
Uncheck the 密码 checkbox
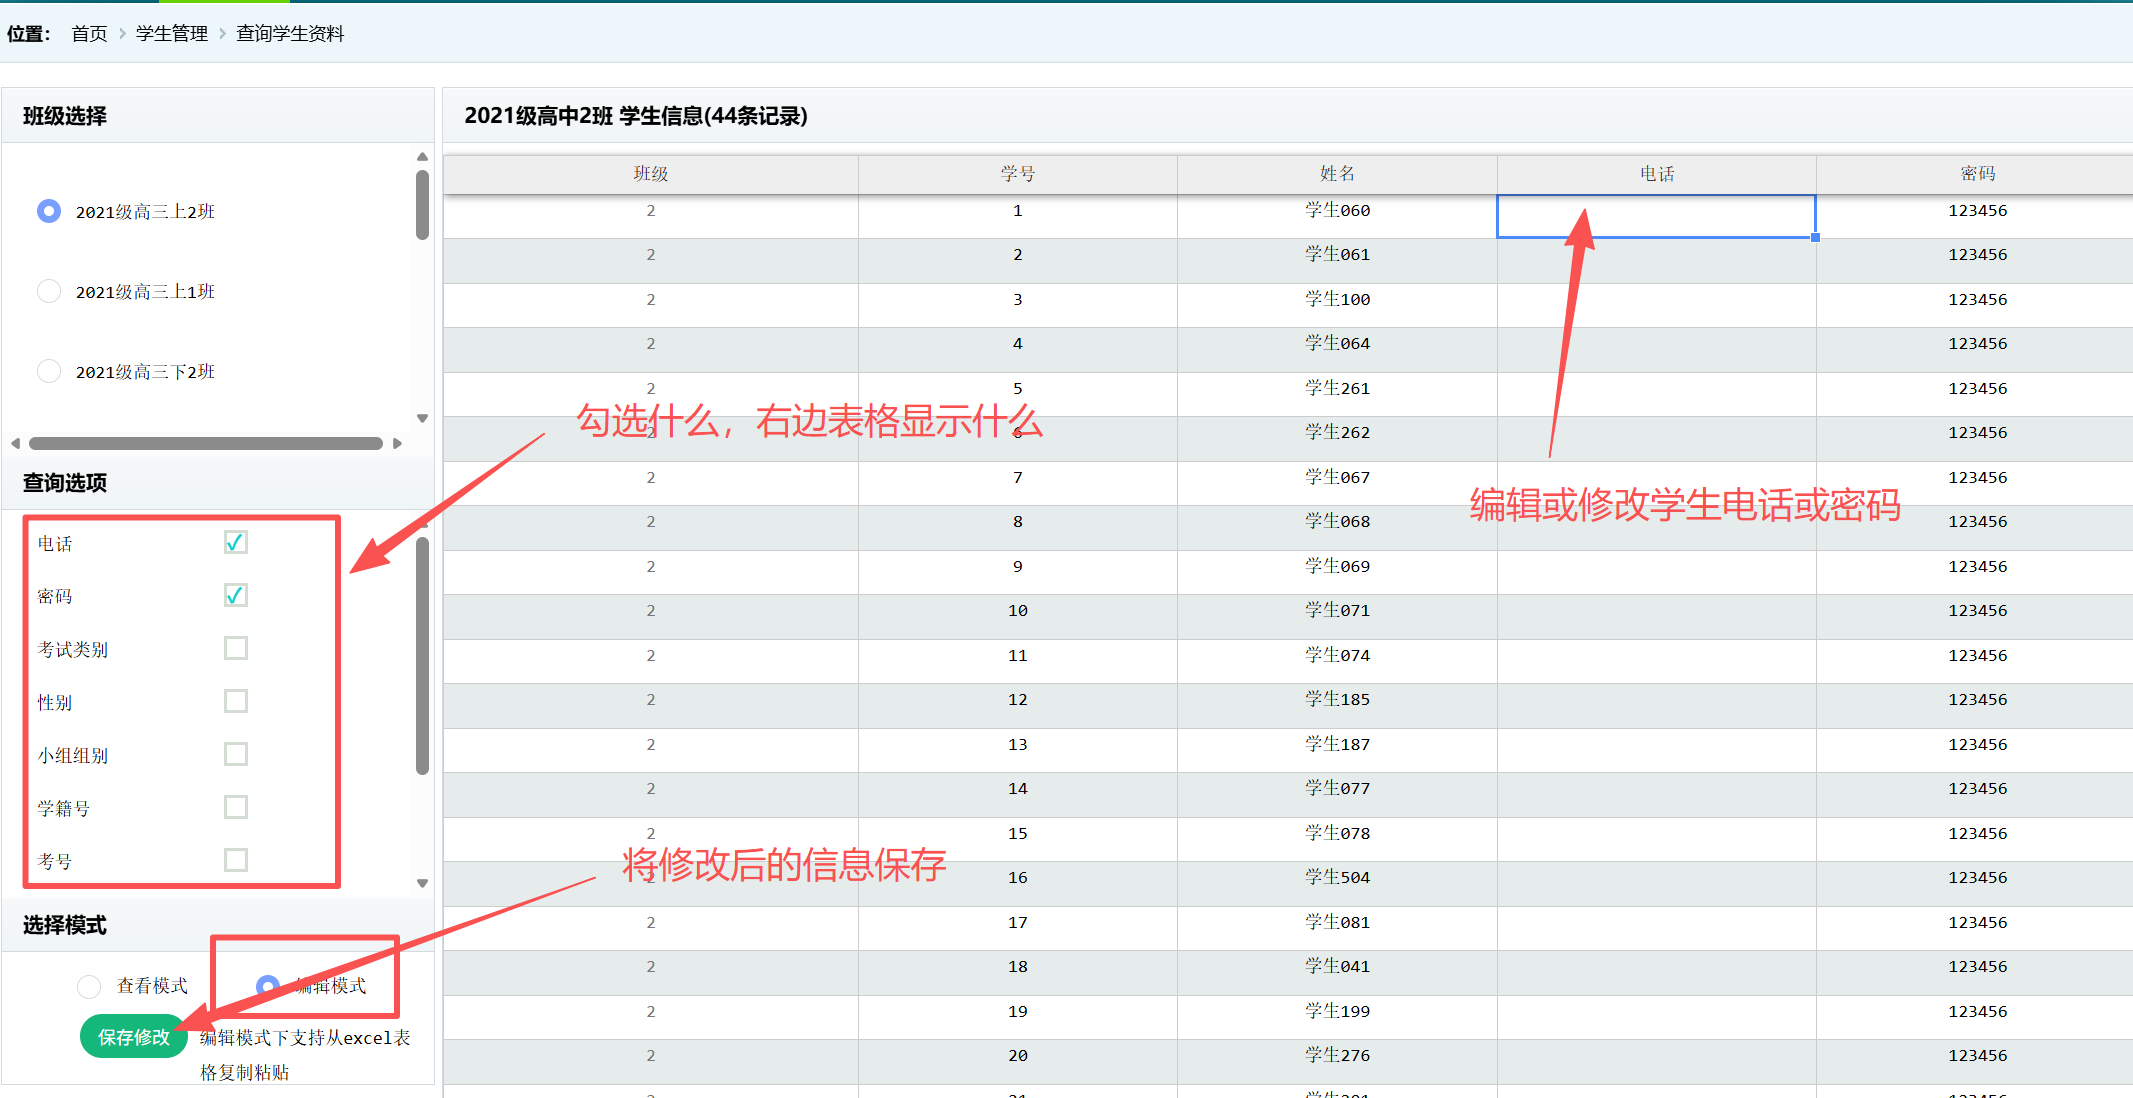pyautogui.click(x=235, y=595)
